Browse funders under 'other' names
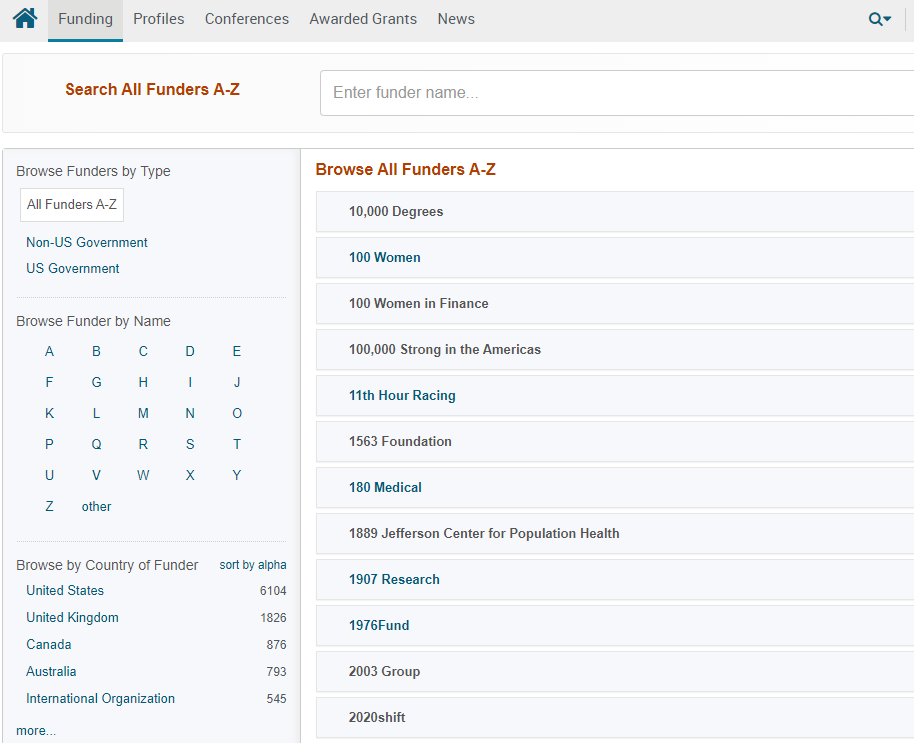The image size is (914, 743). click(x=96, y=507)
